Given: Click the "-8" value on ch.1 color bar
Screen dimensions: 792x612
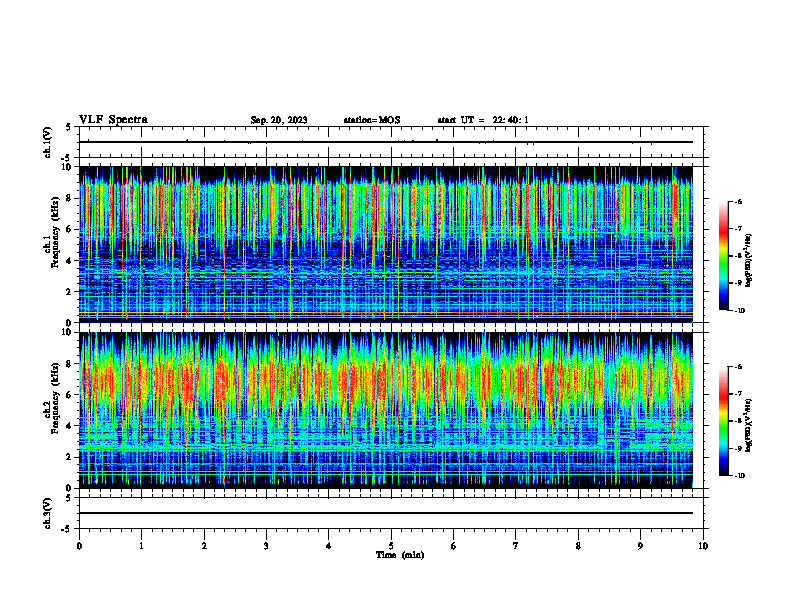Looking at the screenshot, I should pos(738,256).
